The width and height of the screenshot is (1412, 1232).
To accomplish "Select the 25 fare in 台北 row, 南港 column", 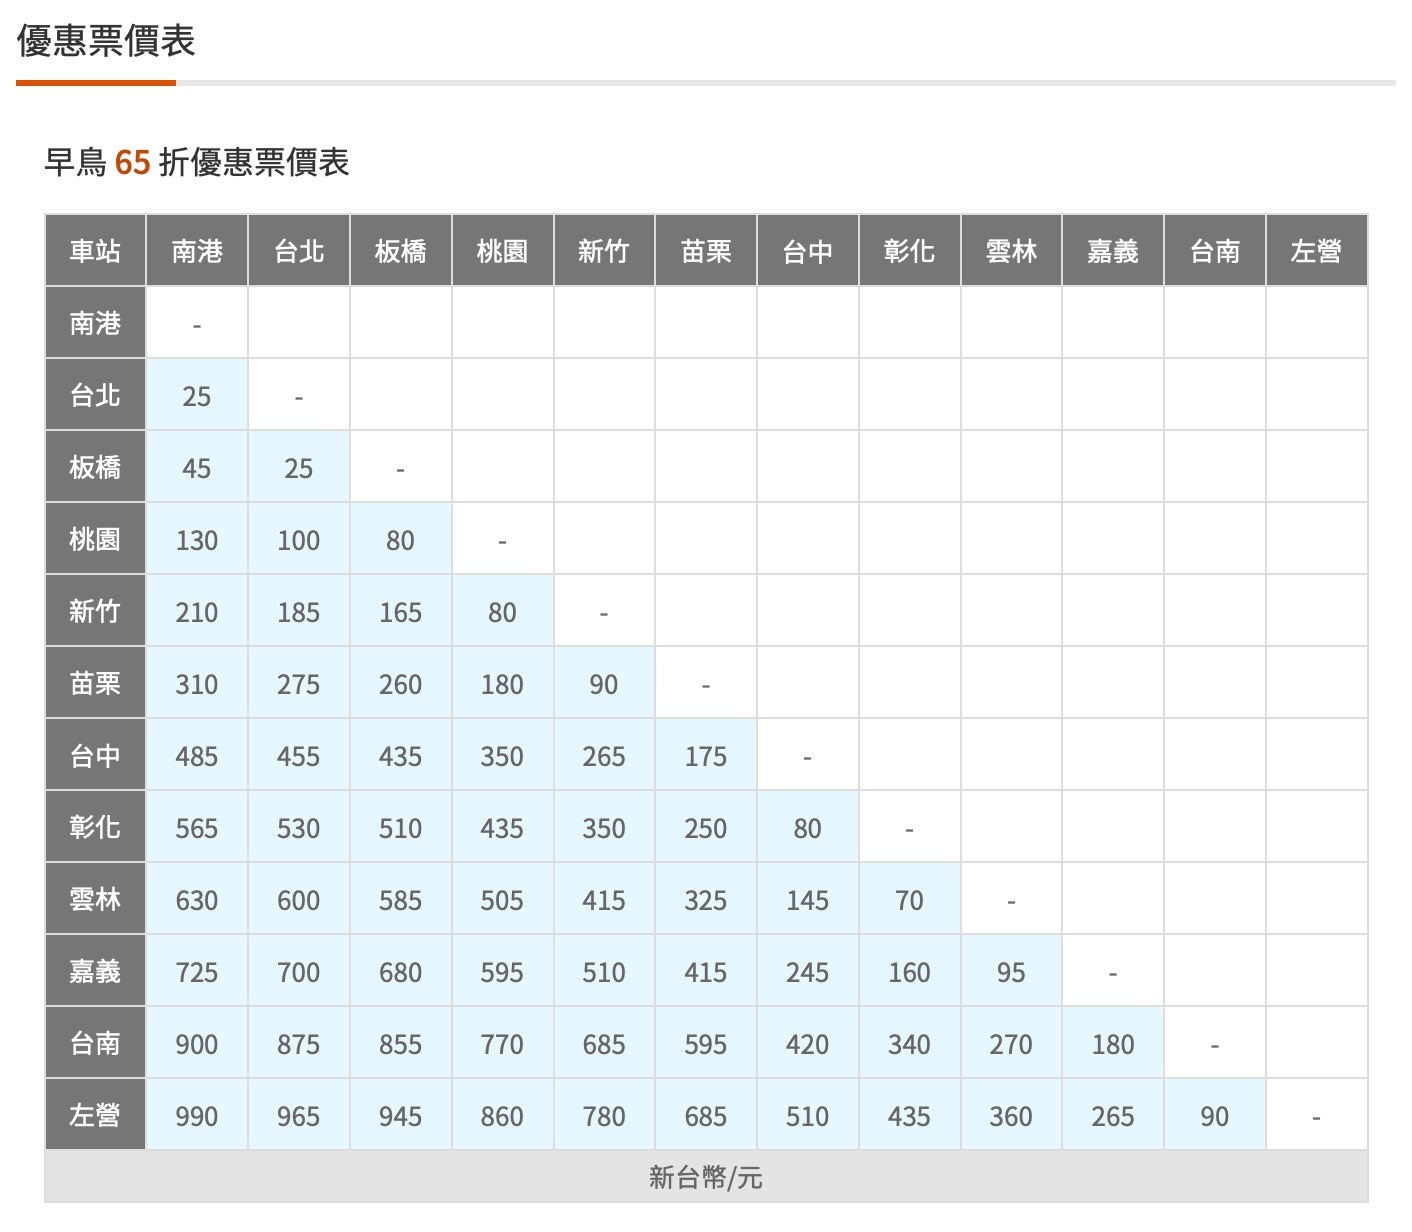I will [x=196, y=396].
